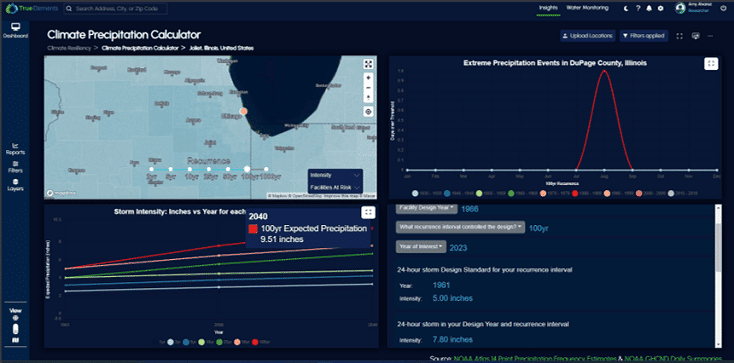
Task: Select the Insights tab
Action: pos(547,8)
